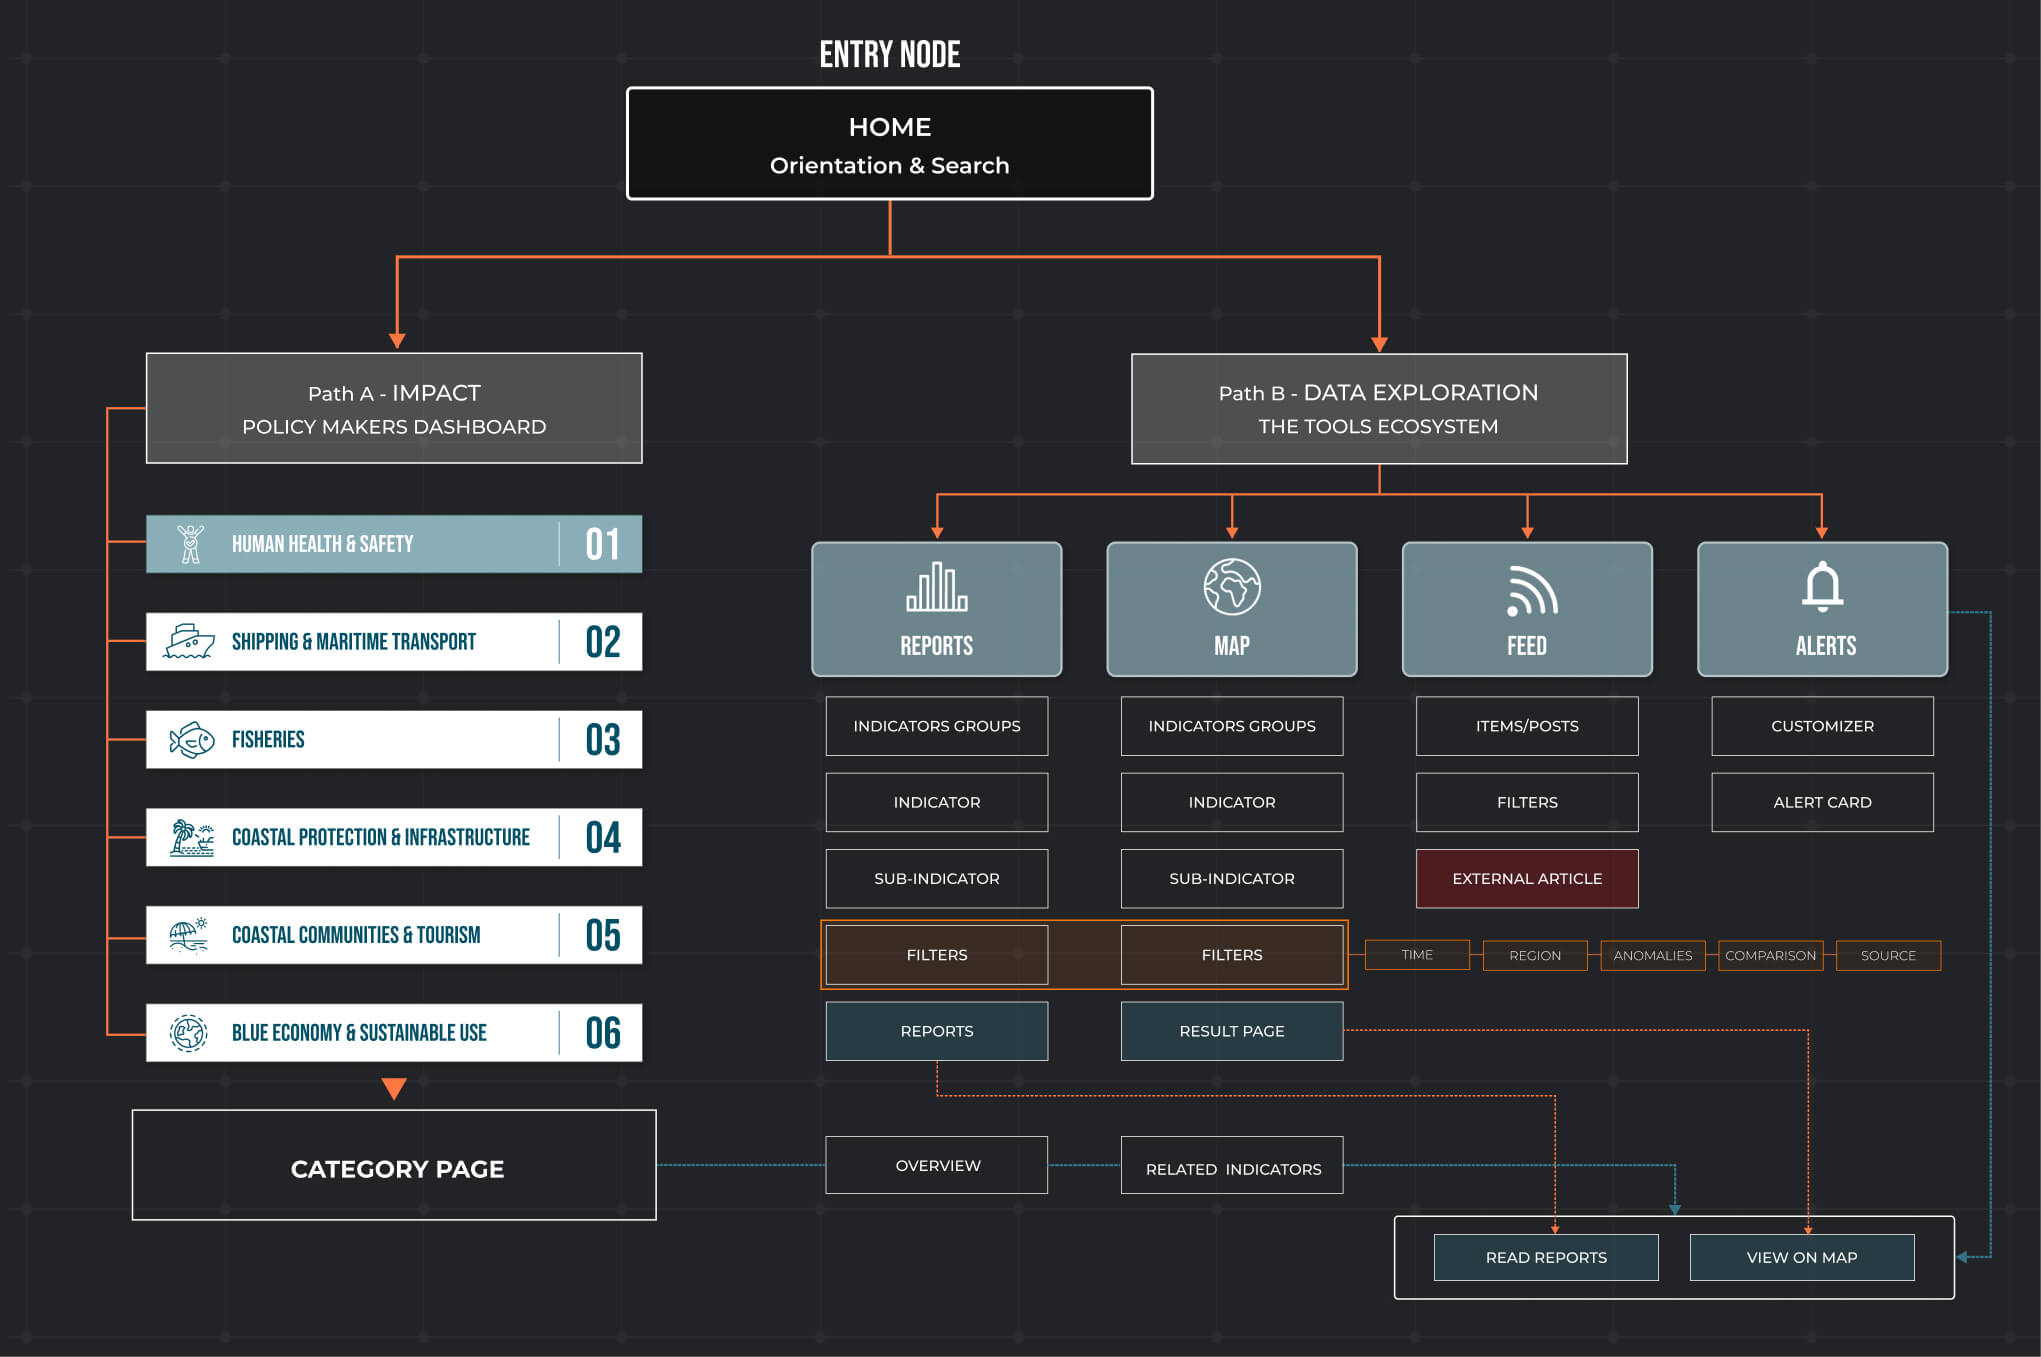Click the Anomalies filter tag
Image resolution: width=2041 pixels, height=1357 pixels.
(x=1653, y=955)
